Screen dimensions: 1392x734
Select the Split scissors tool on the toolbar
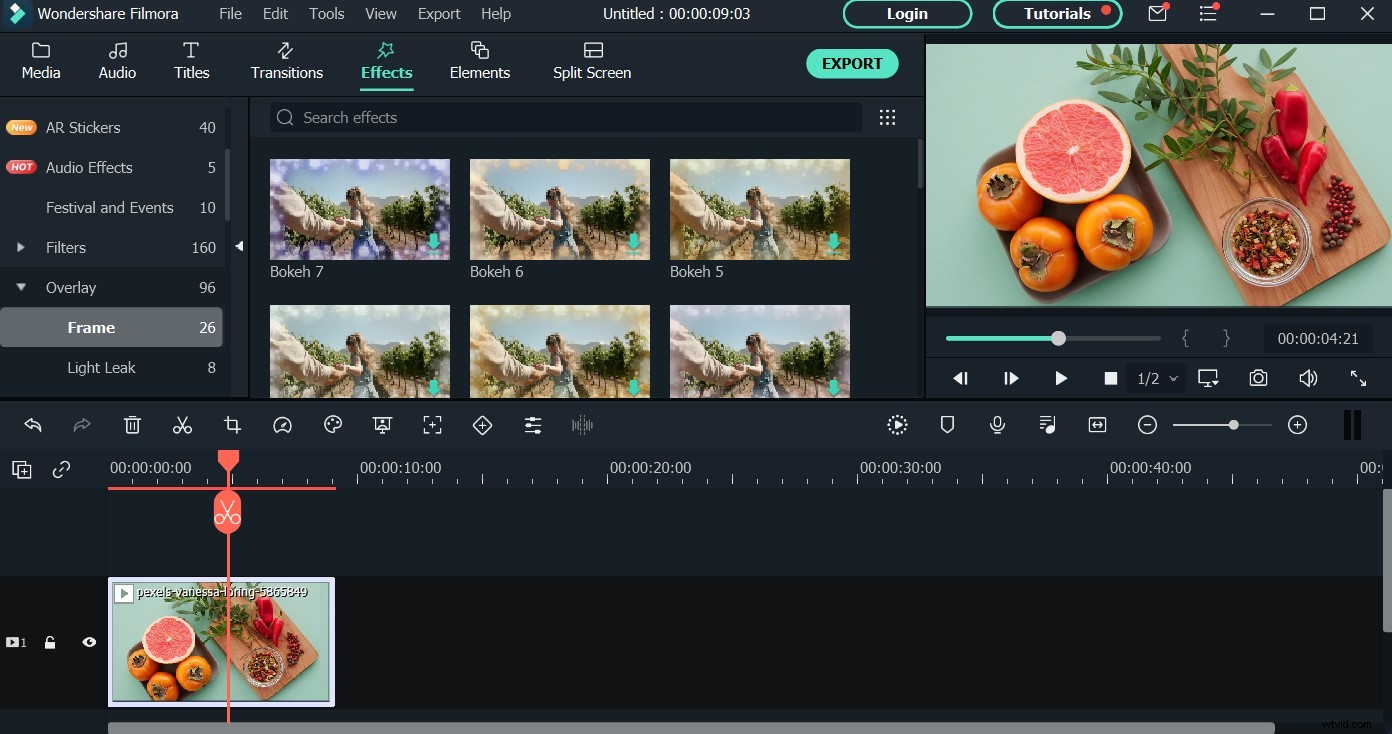(182, 424)
